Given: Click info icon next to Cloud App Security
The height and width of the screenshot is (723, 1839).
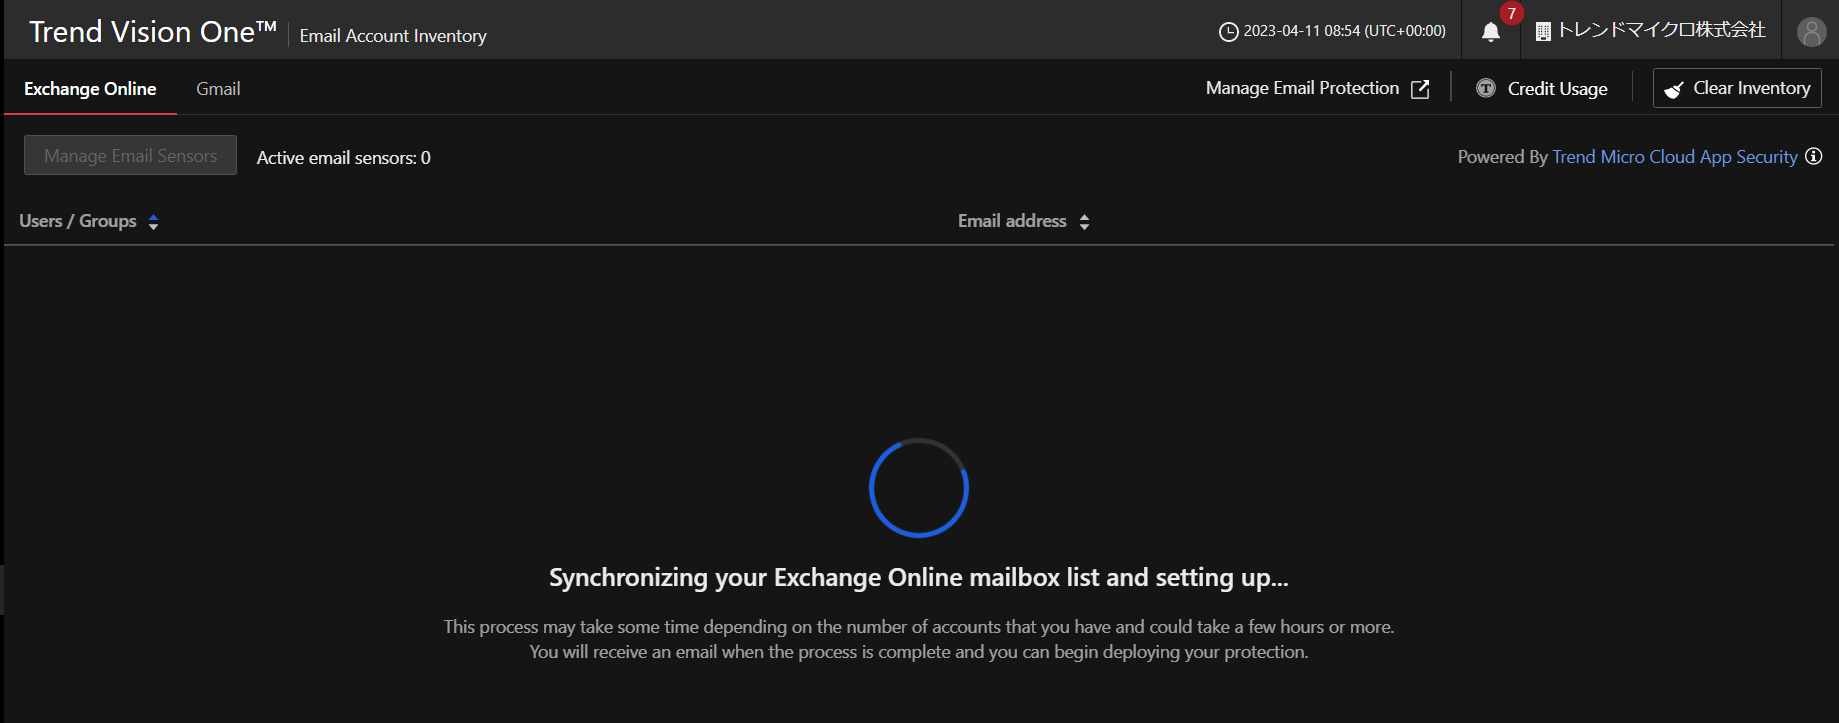Looking at the screenshot, I should tap(1813, 156).
